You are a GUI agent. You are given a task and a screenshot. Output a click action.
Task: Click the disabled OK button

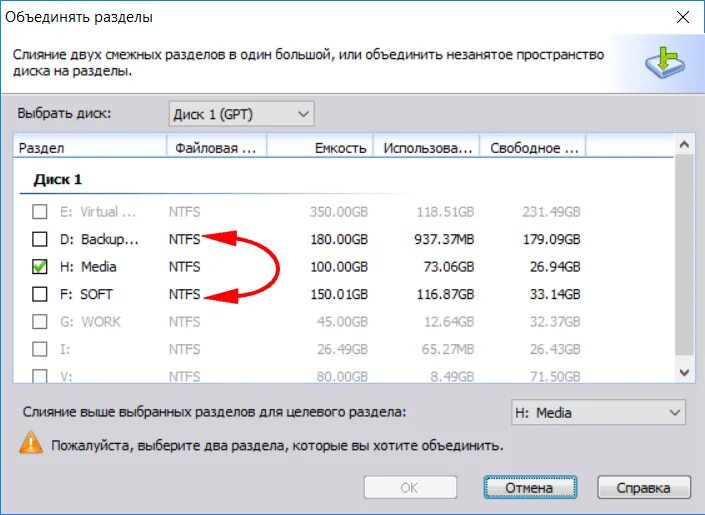(x=411, y=488)
